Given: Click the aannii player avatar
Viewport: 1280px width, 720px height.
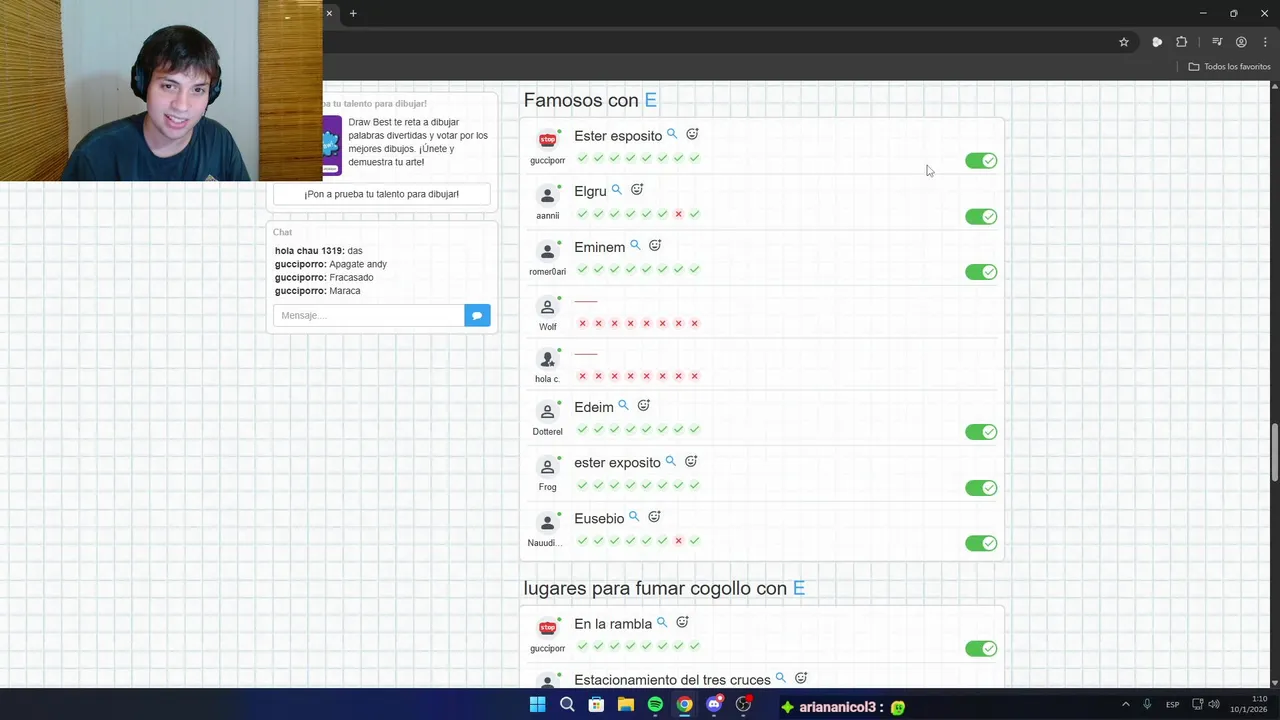Looking at the screenshot, I should [547, 196].
